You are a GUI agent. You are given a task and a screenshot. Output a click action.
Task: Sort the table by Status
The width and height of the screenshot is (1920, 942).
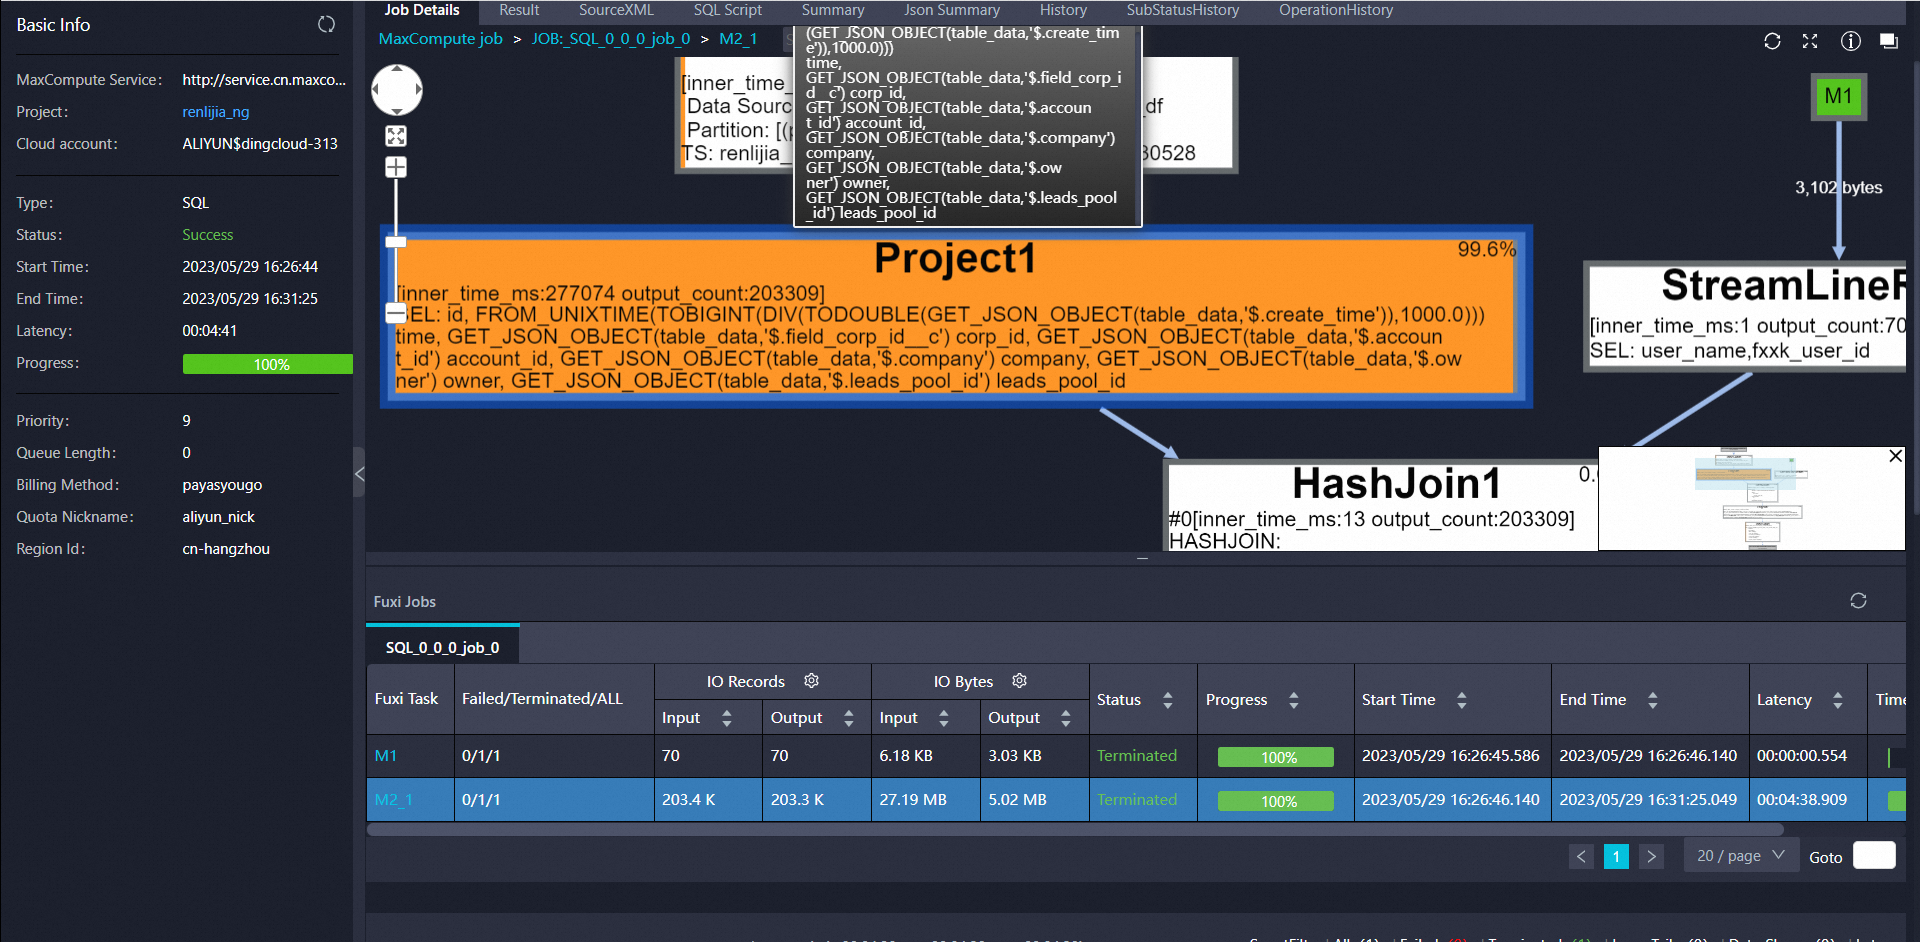(1168, 700)
